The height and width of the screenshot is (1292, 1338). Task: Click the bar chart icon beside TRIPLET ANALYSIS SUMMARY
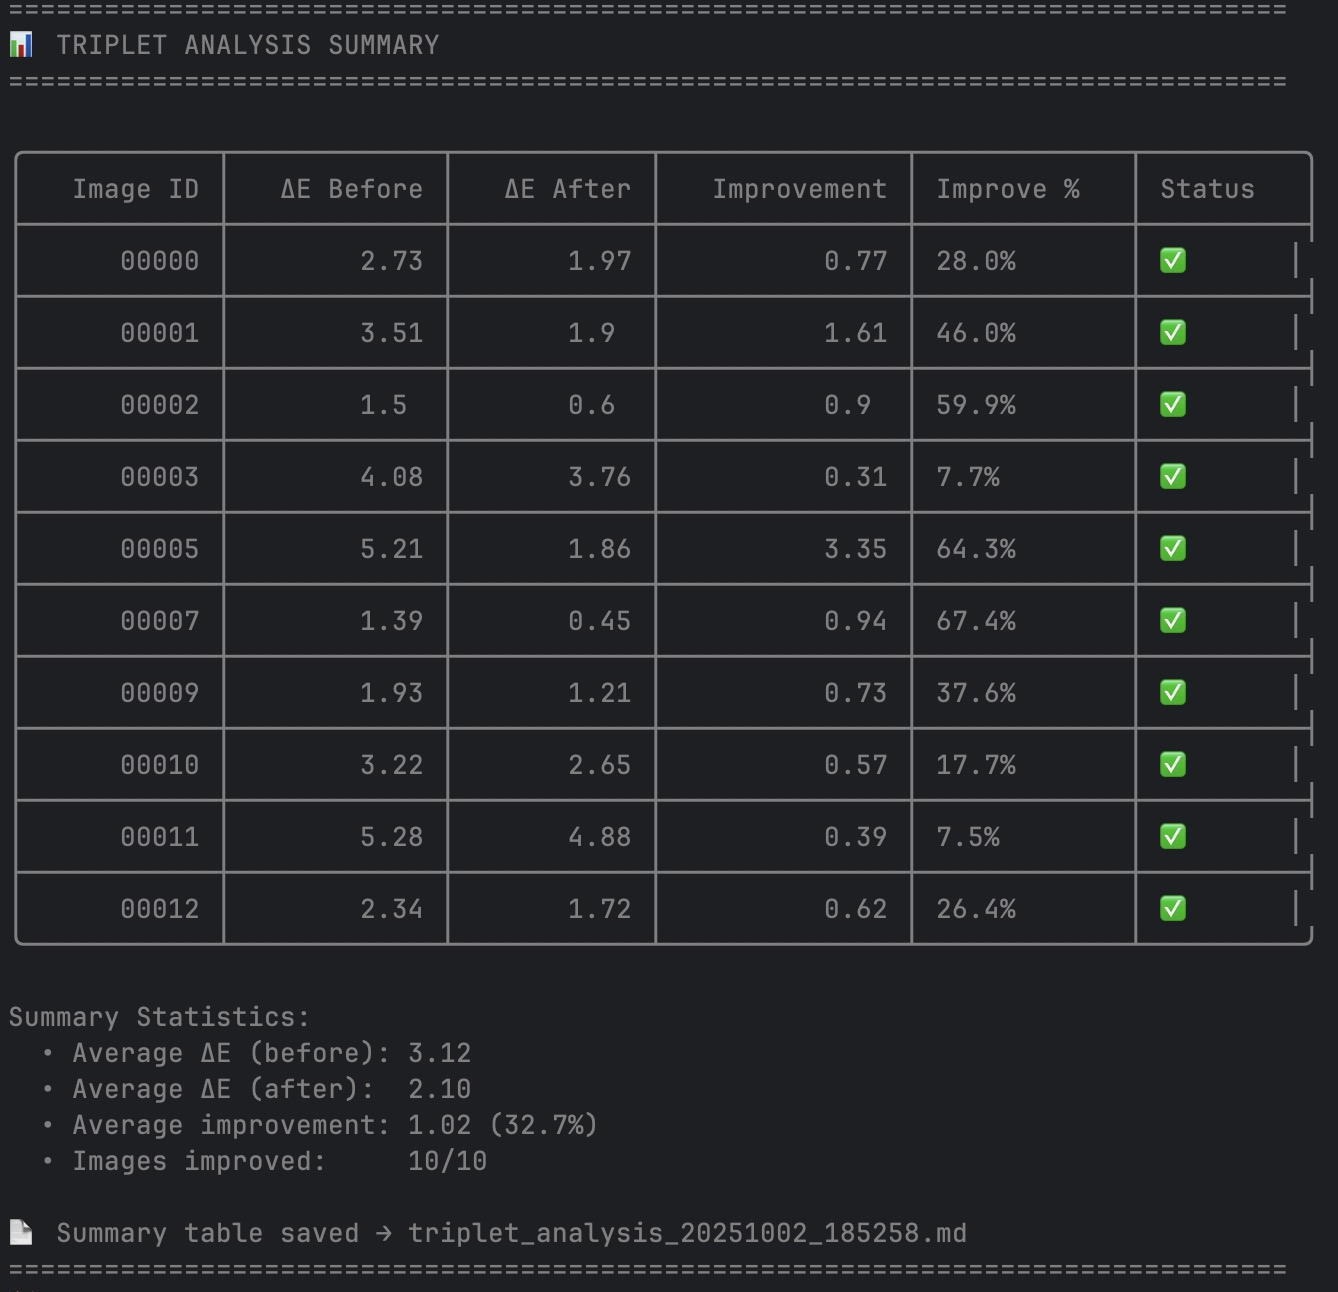click(x=21, y=45)
